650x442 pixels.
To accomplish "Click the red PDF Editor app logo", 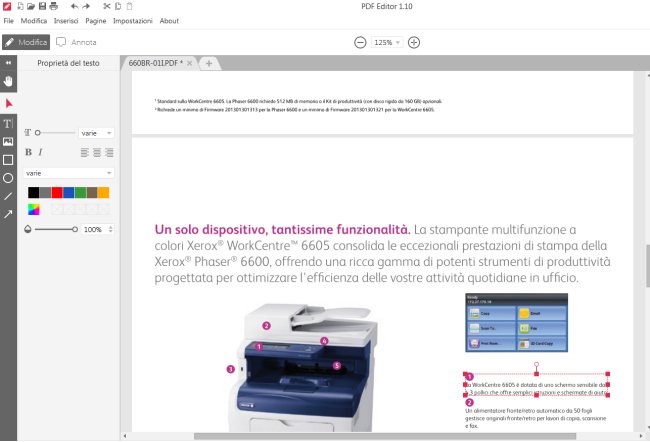I will tap(7, 6).
